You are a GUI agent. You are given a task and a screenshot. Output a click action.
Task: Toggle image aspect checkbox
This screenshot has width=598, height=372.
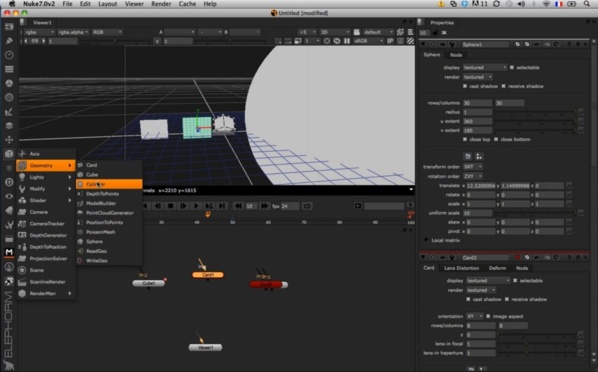(488, 316)
